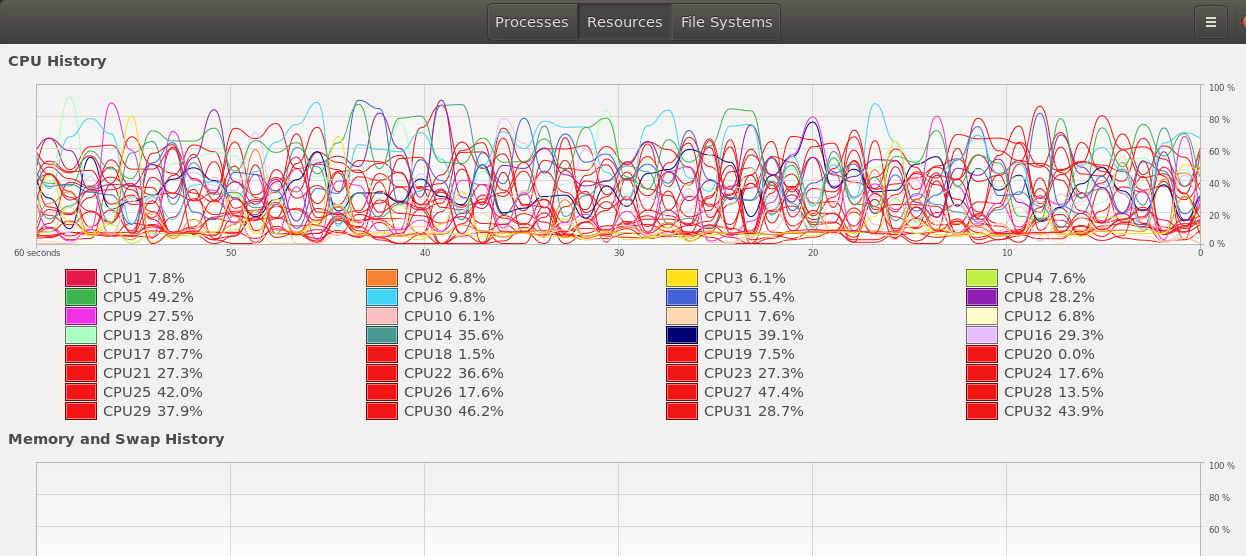Pick the CPU3 yellow color swatch
The width and height of the screenshot is (1246, 556).
[682, 278]
